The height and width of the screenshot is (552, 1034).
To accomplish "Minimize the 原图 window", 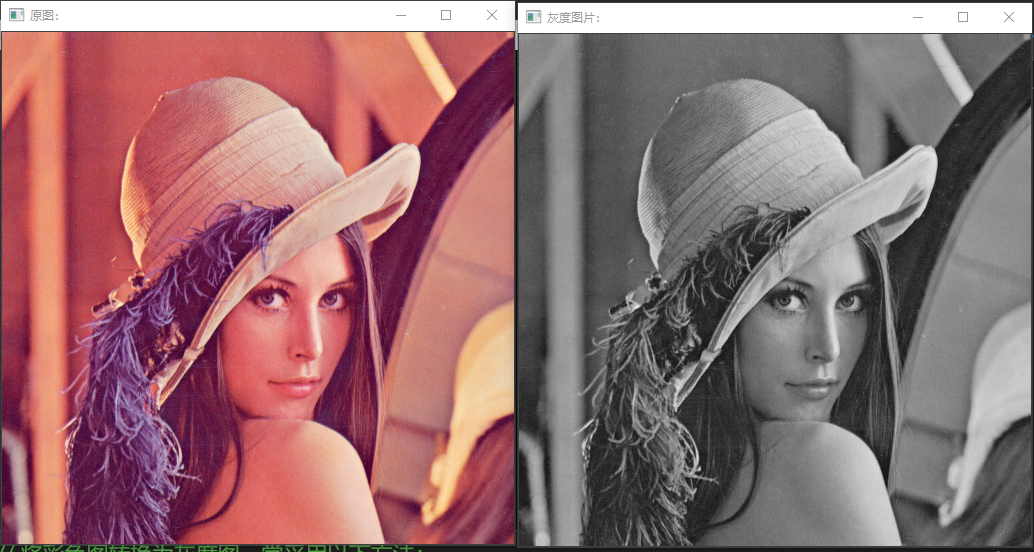I will [400, 15].
